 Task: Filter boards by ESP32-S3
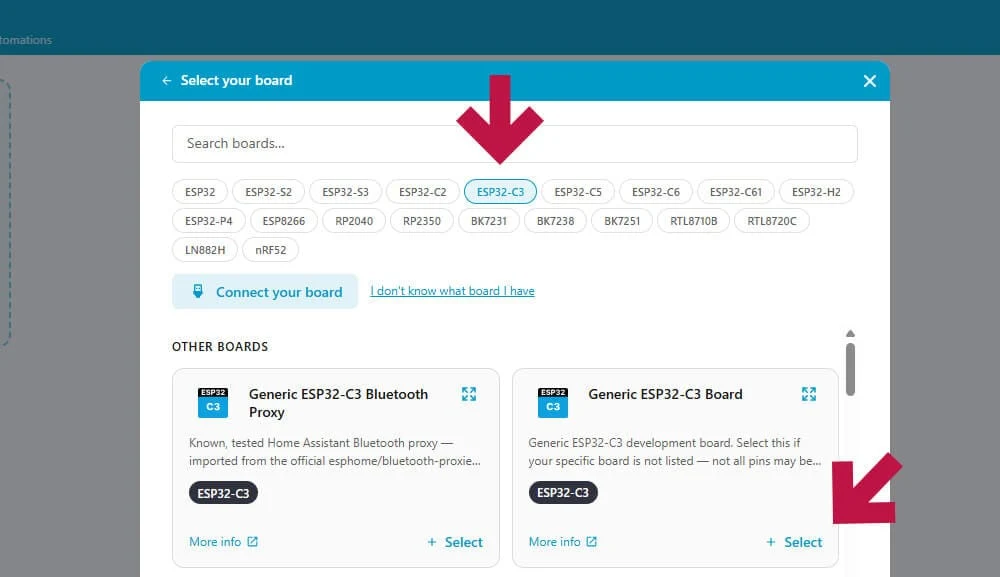coord(345,192)
